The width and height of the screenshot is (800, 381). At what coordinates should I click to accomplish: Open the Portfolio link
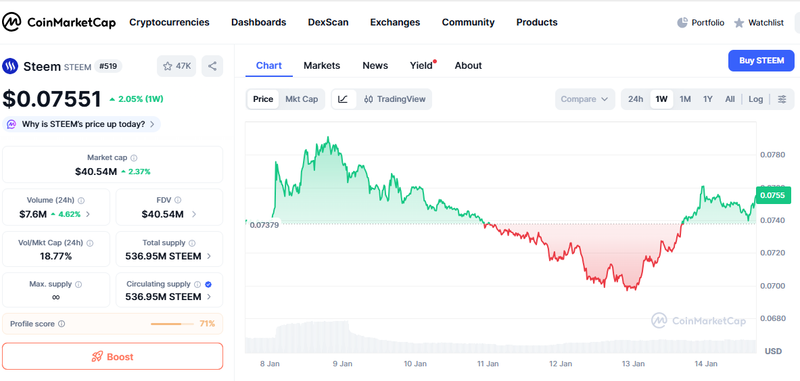[701, 22]
